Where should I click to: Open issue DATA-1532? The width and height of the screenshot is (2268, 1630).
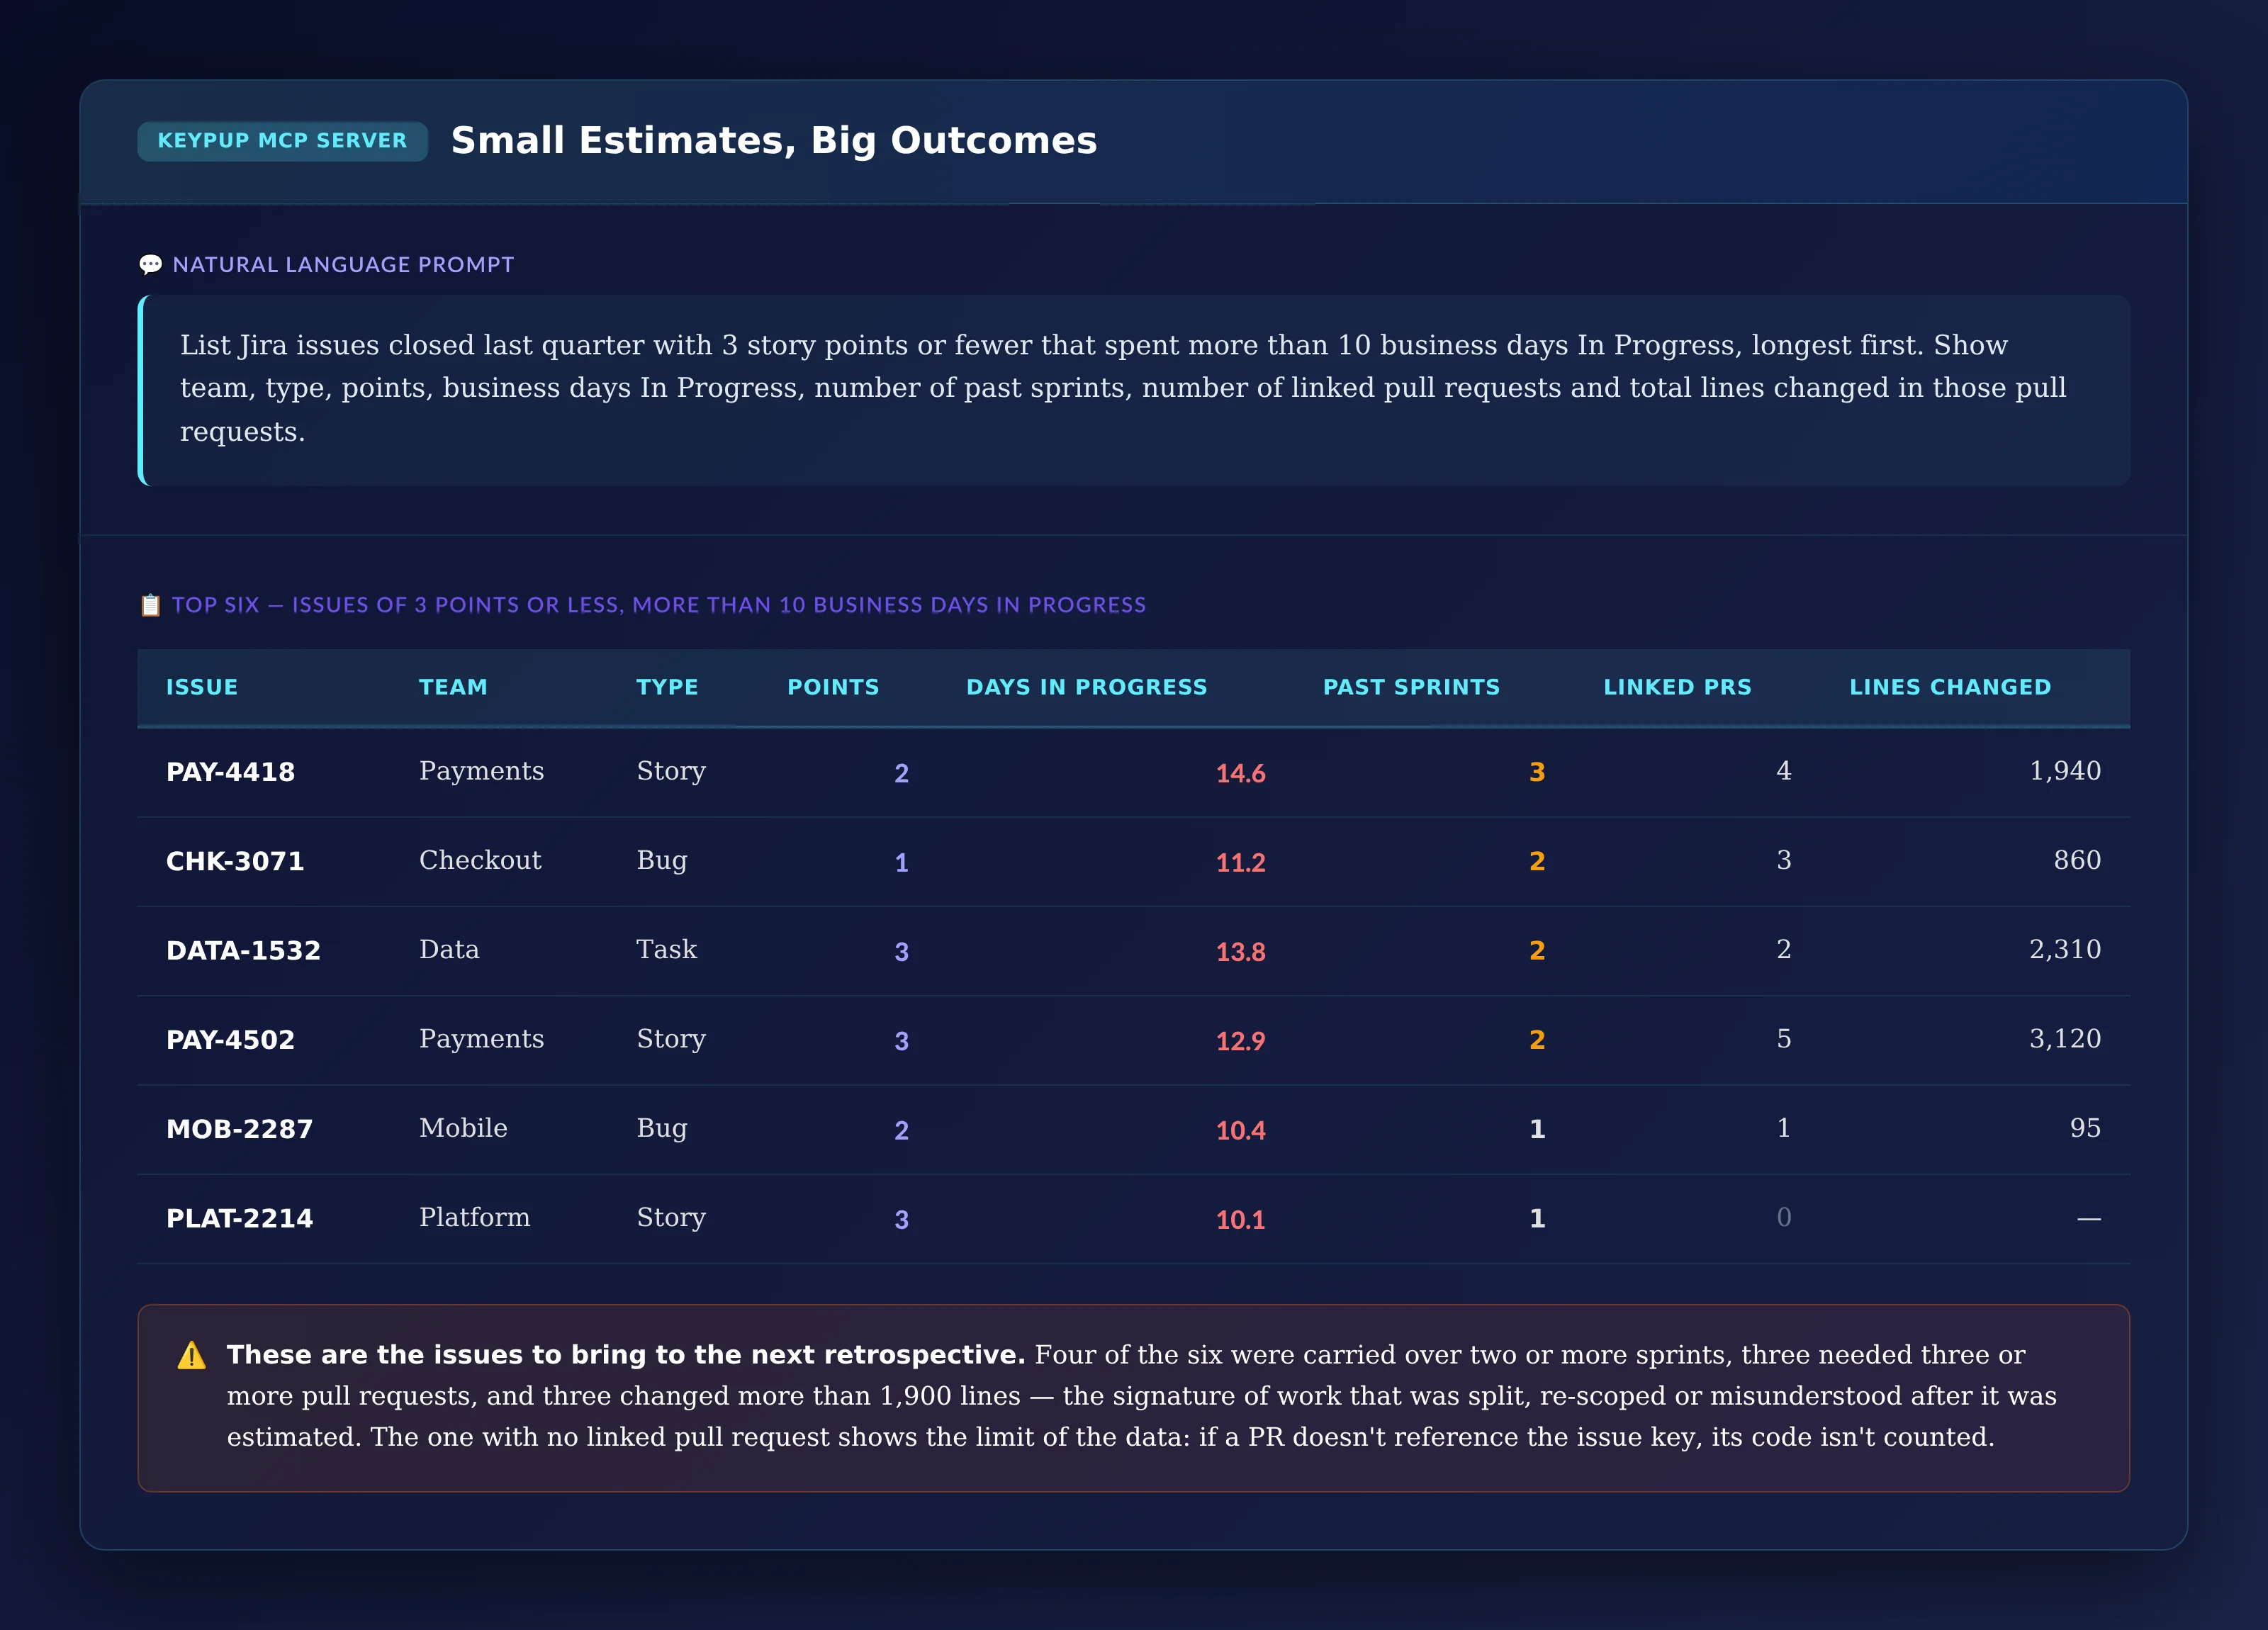(x=243, y=950)
